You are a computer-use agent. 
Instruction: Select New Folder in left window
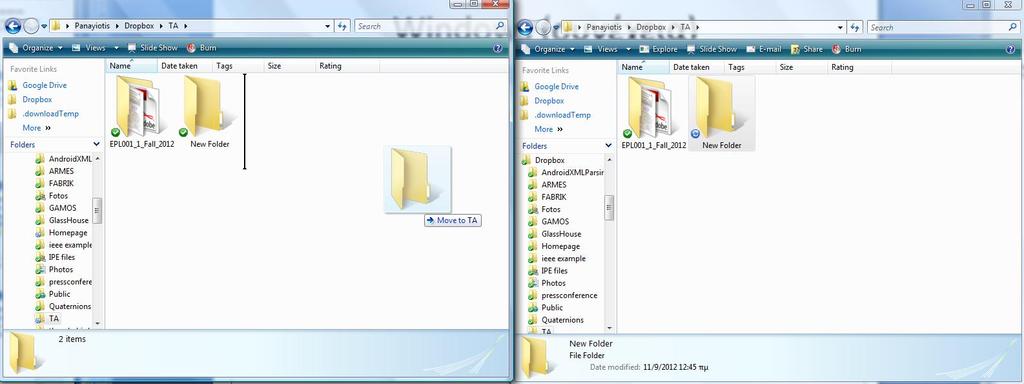click(x=209, y=112)
